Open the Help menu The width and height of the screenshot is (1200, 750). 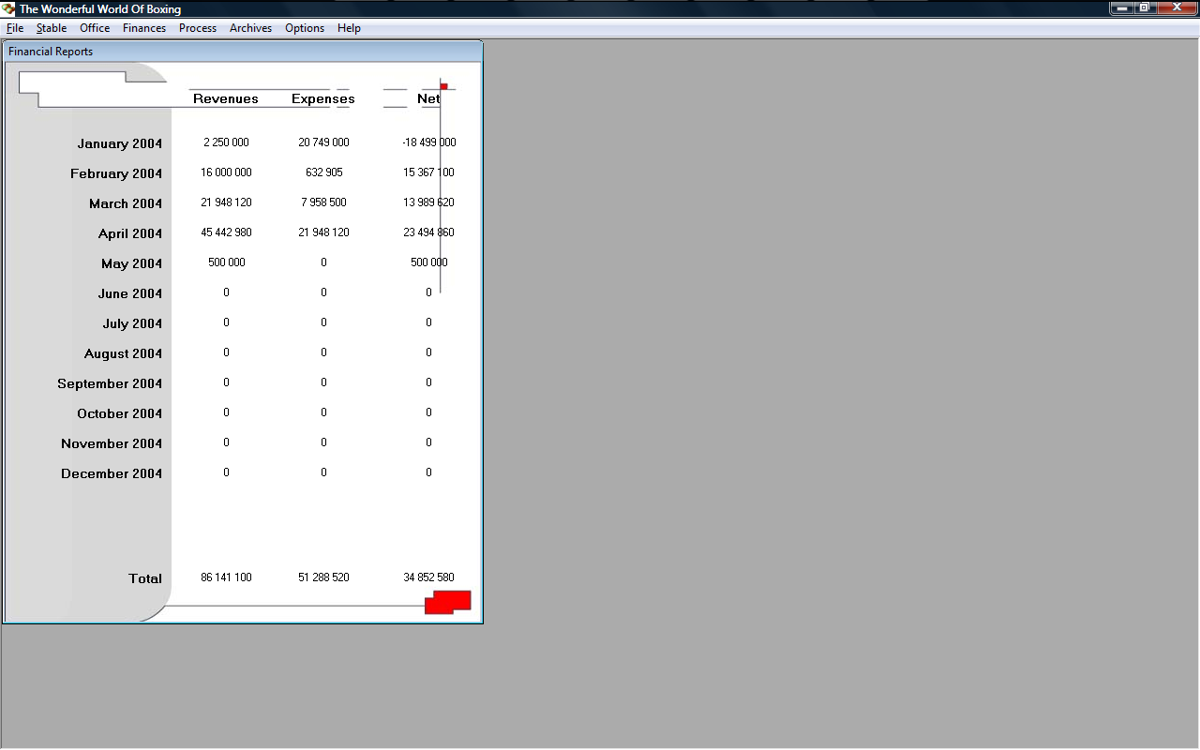[349, 28]
